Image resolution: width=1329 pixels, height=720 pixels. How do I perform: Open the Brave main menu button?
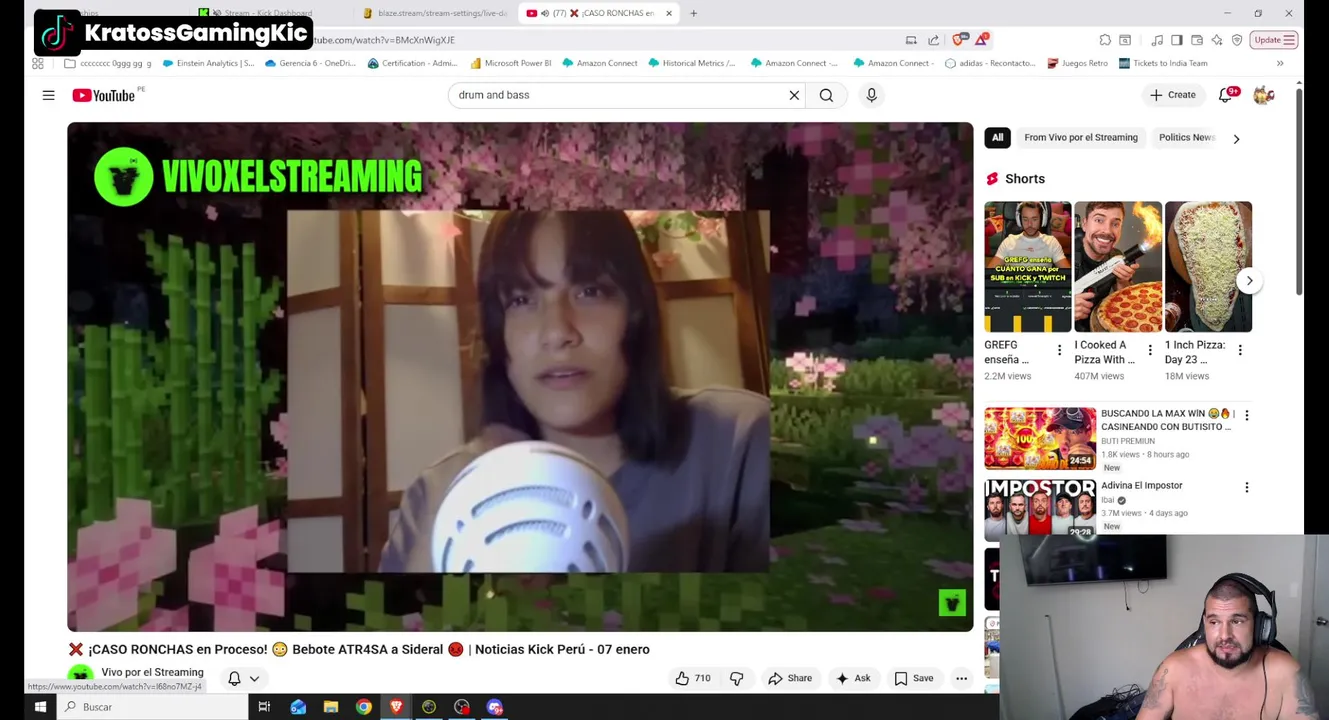[x=1289, y=40]
